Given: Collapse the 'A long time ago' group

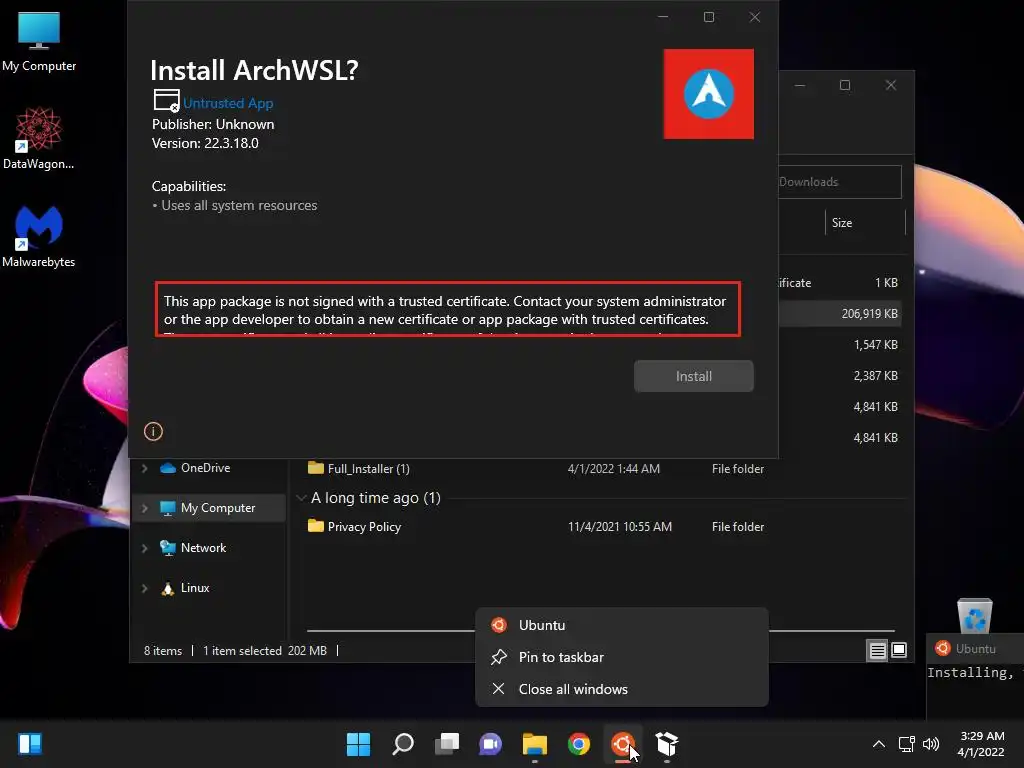Looking at the screenshot, I should pos(301,498).
